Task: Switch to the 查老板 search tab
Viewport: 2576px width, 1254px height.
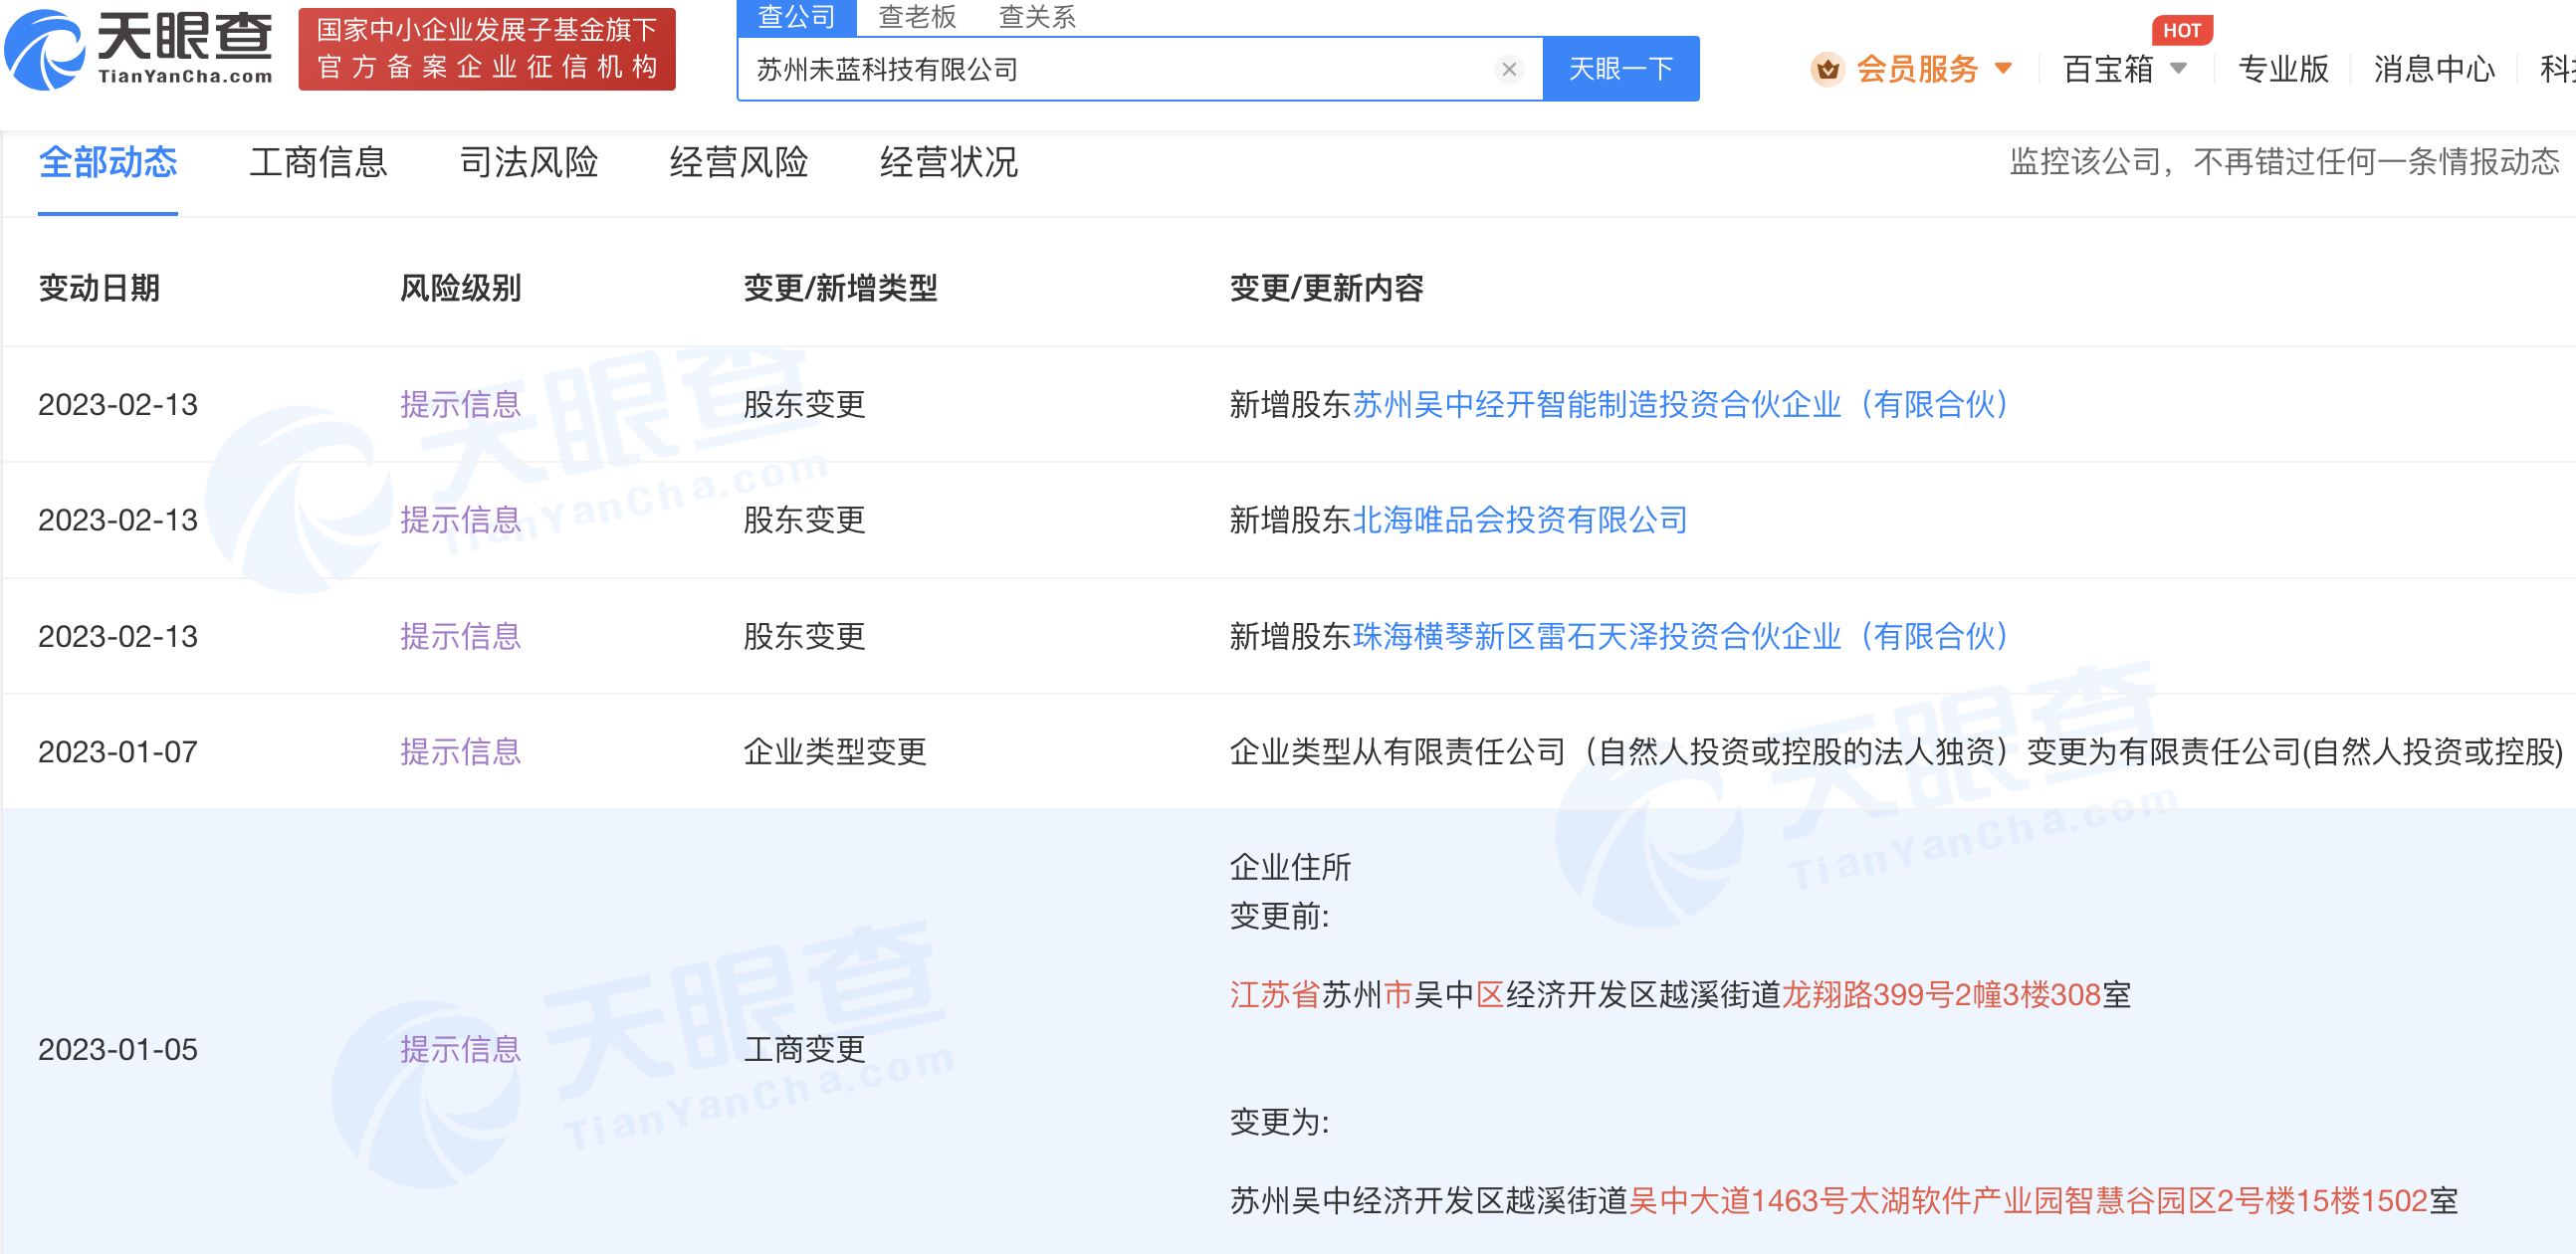Action: pos(917,17)
